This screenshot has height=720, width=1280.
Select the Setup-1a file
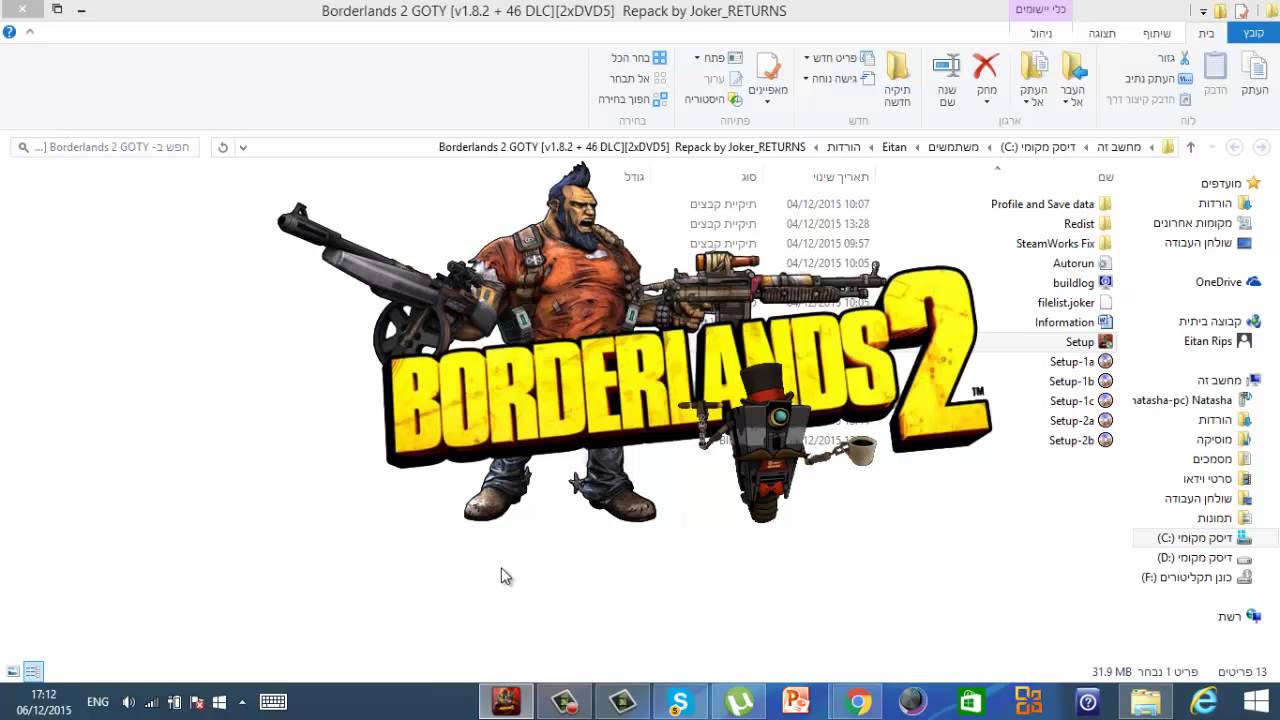1081,361
